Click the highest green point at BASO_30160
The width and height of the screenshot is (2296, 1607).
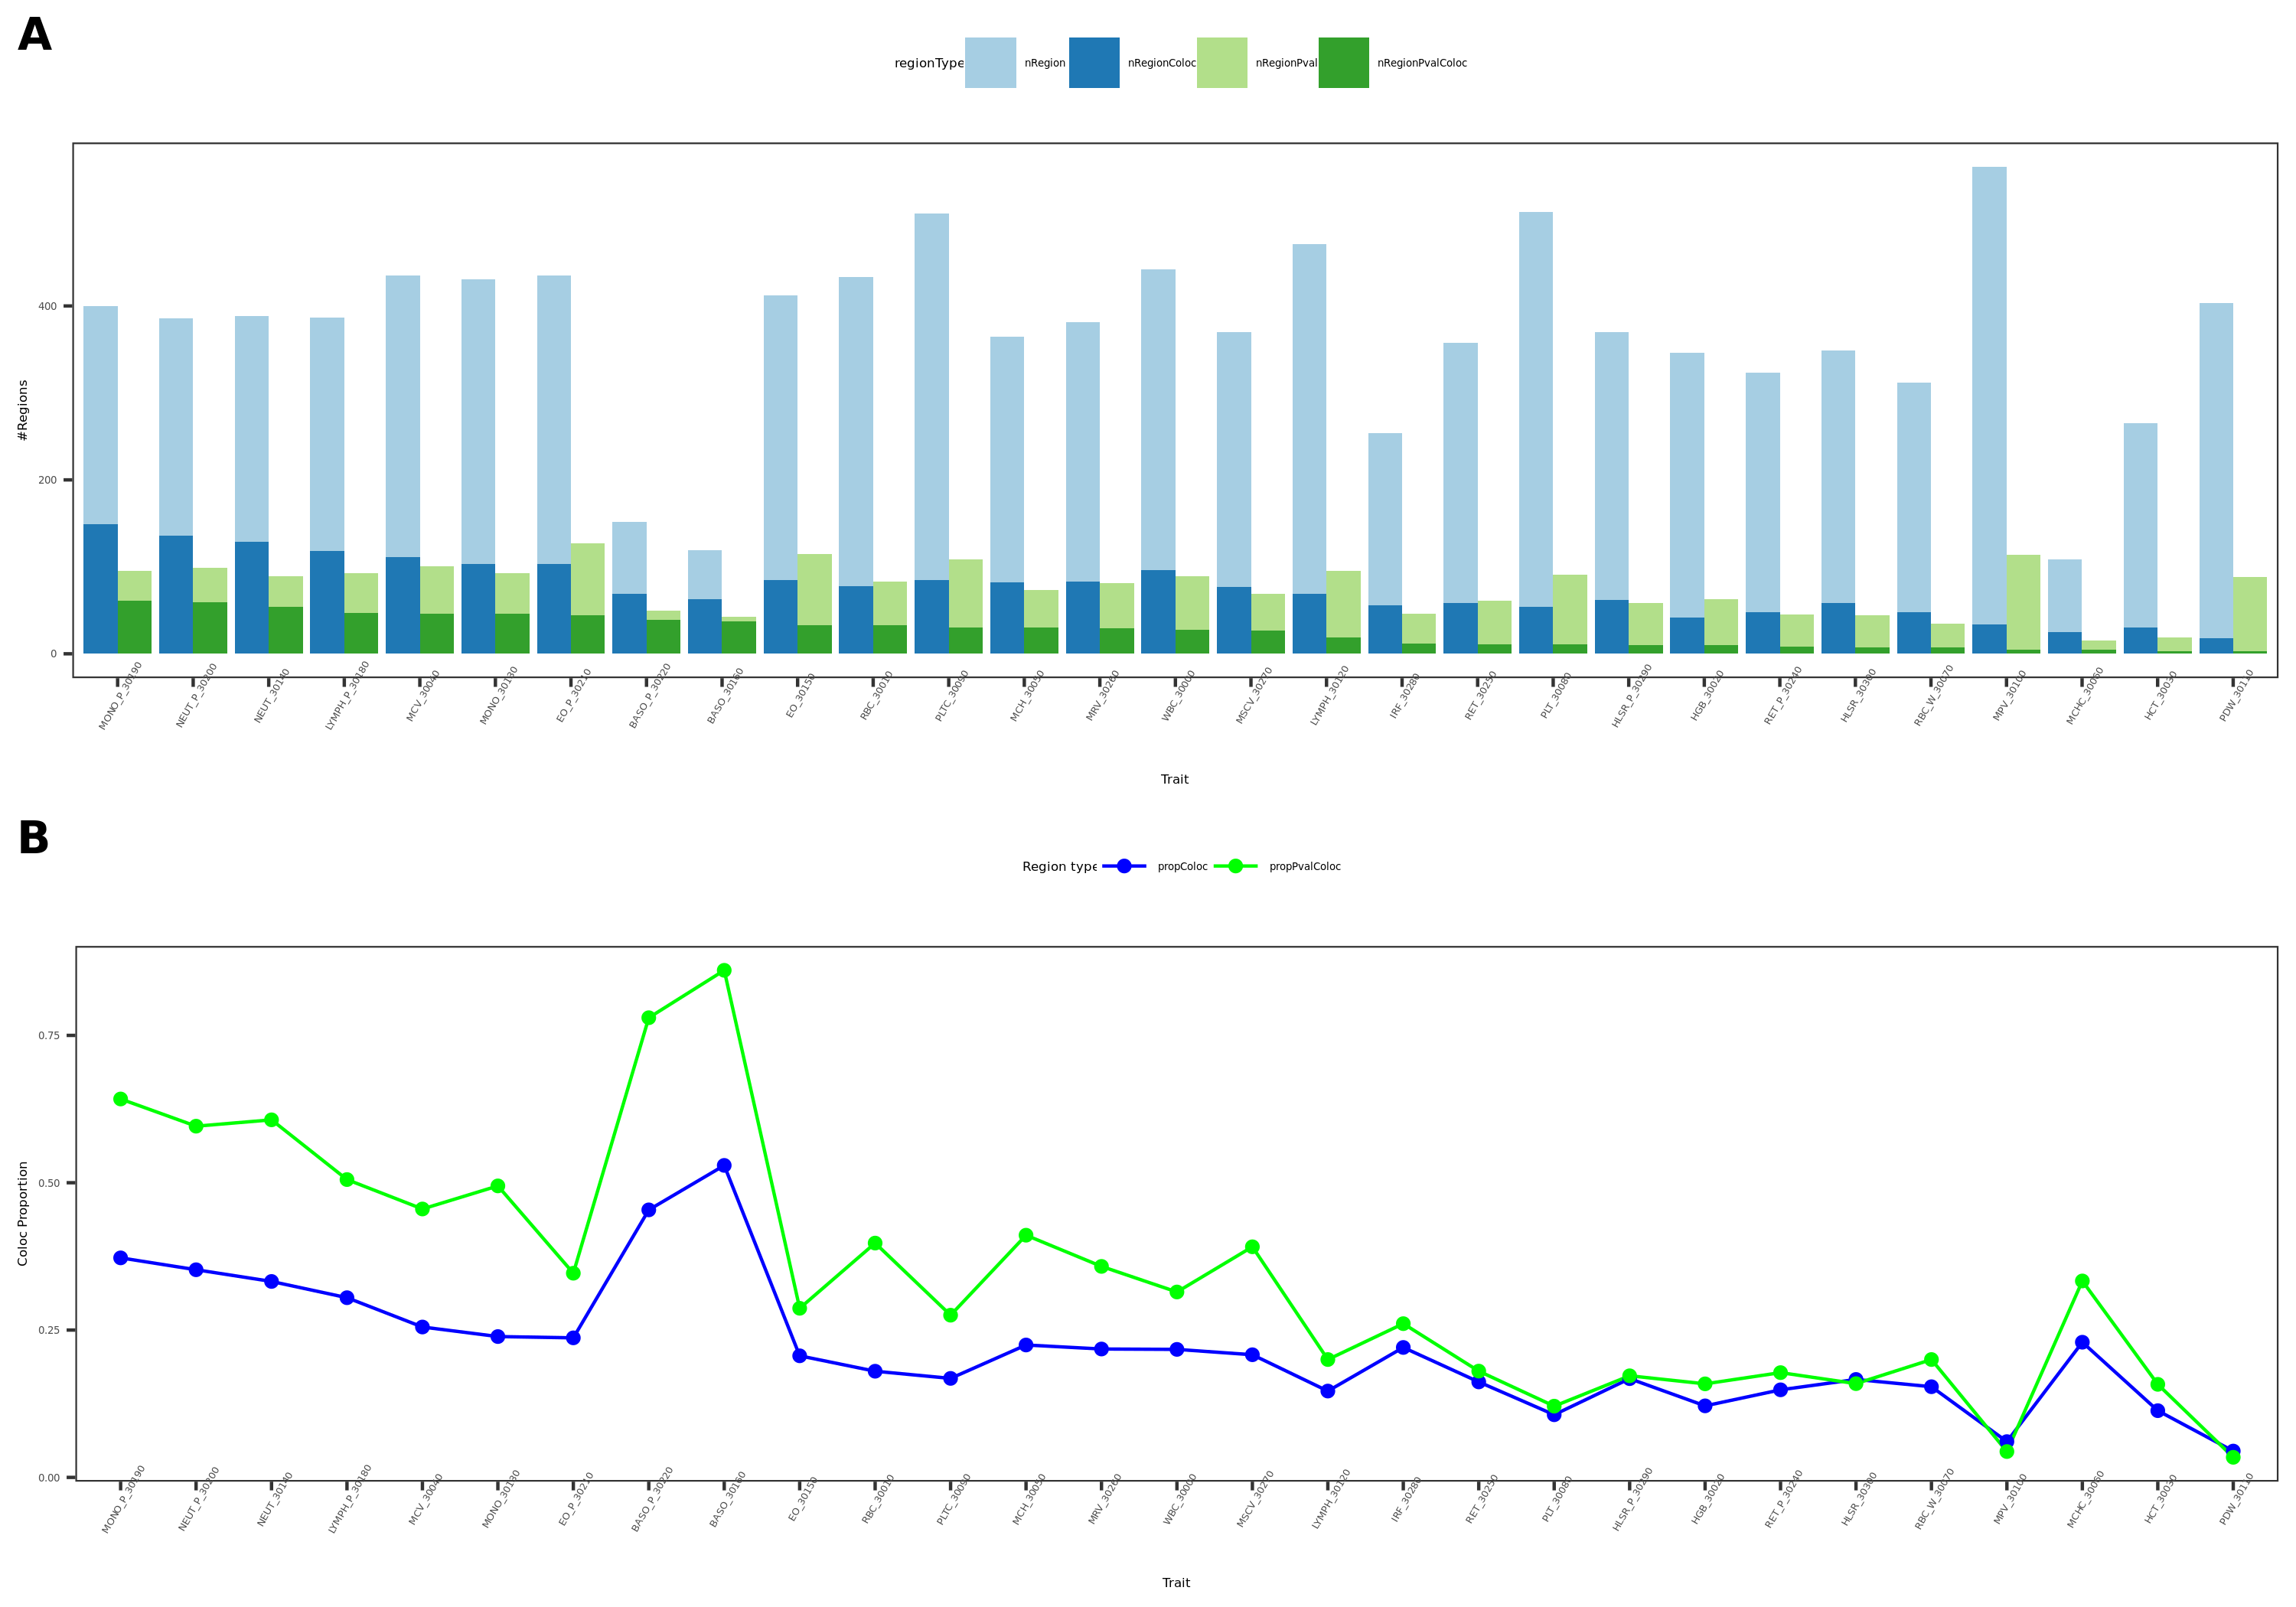[x=724, y=971]
